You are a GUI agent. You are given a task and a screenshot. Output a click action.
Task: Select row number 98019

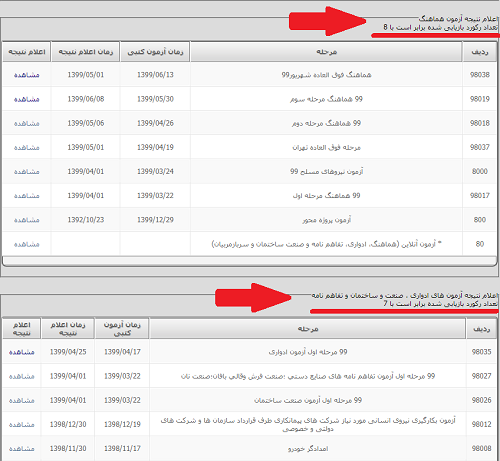click(480, 99)
